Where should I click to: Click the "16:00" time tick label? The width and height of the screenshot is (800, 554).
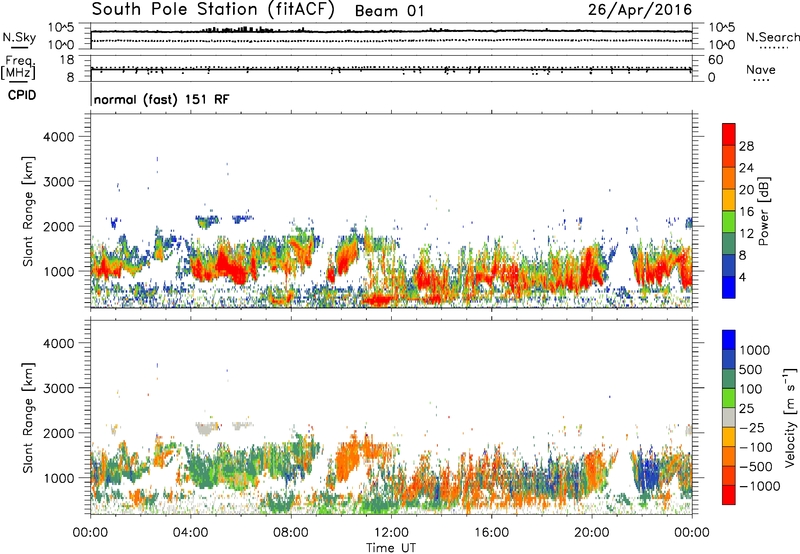491,533
